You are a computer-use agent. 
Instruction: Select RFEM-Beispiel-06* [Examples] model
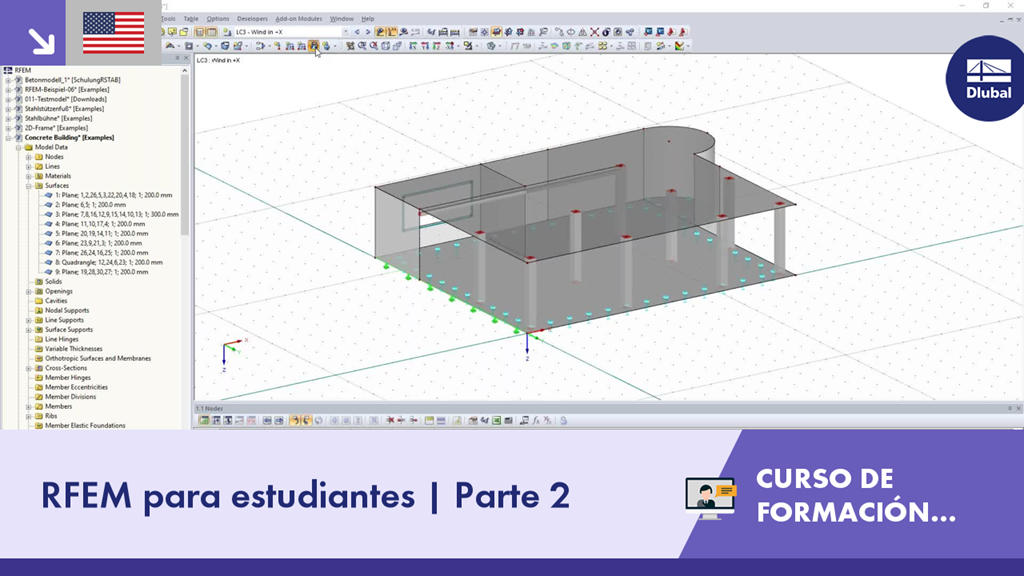tap(67, 89)
